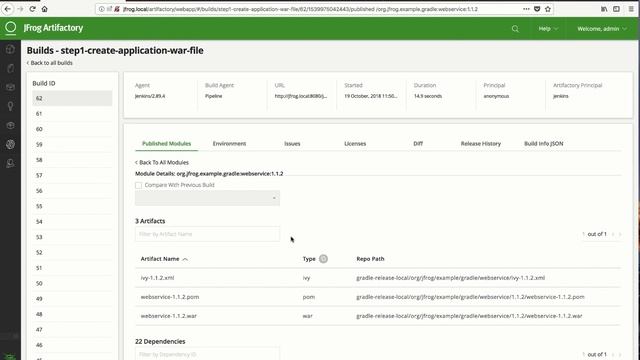Click Filter by Dependency ID field

click(x=207, y=354)
